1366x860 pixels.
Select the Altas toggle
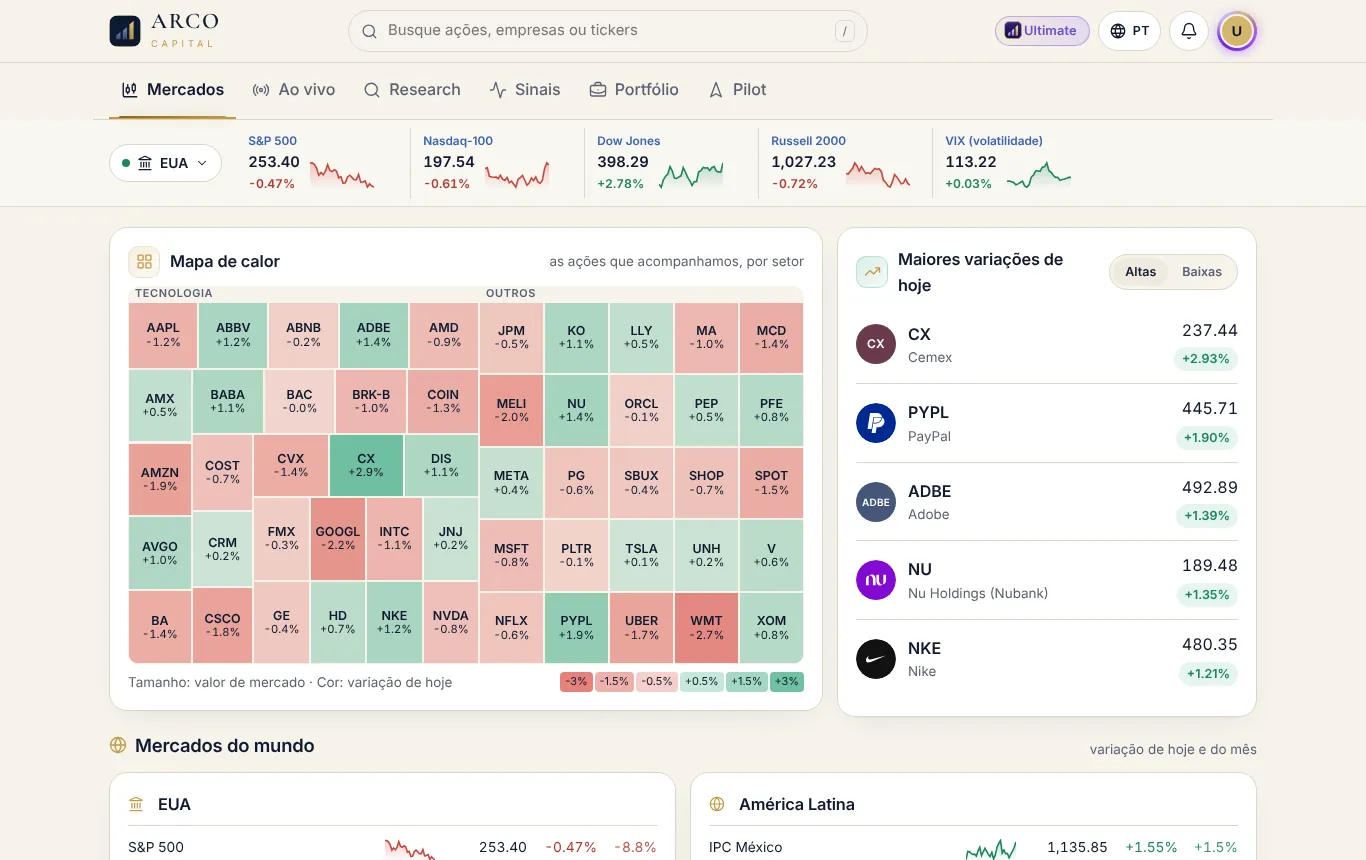pyautogui.click(x=1141, y=272)
